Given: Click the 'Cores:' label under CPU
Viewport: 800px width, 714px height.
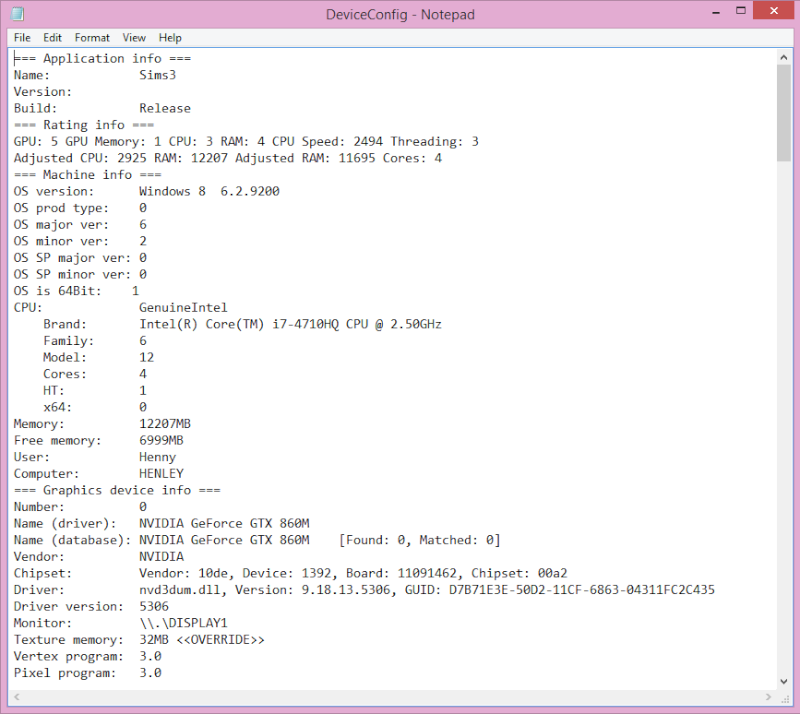Looking at the screenshot, I should [x=65, y=374].
